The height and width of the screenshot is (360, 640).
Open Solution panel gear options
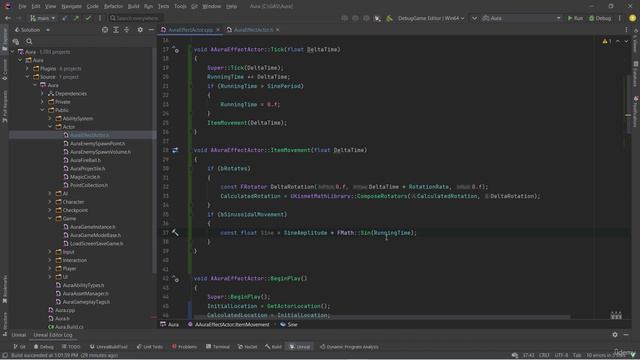click(x=140, y=30)
